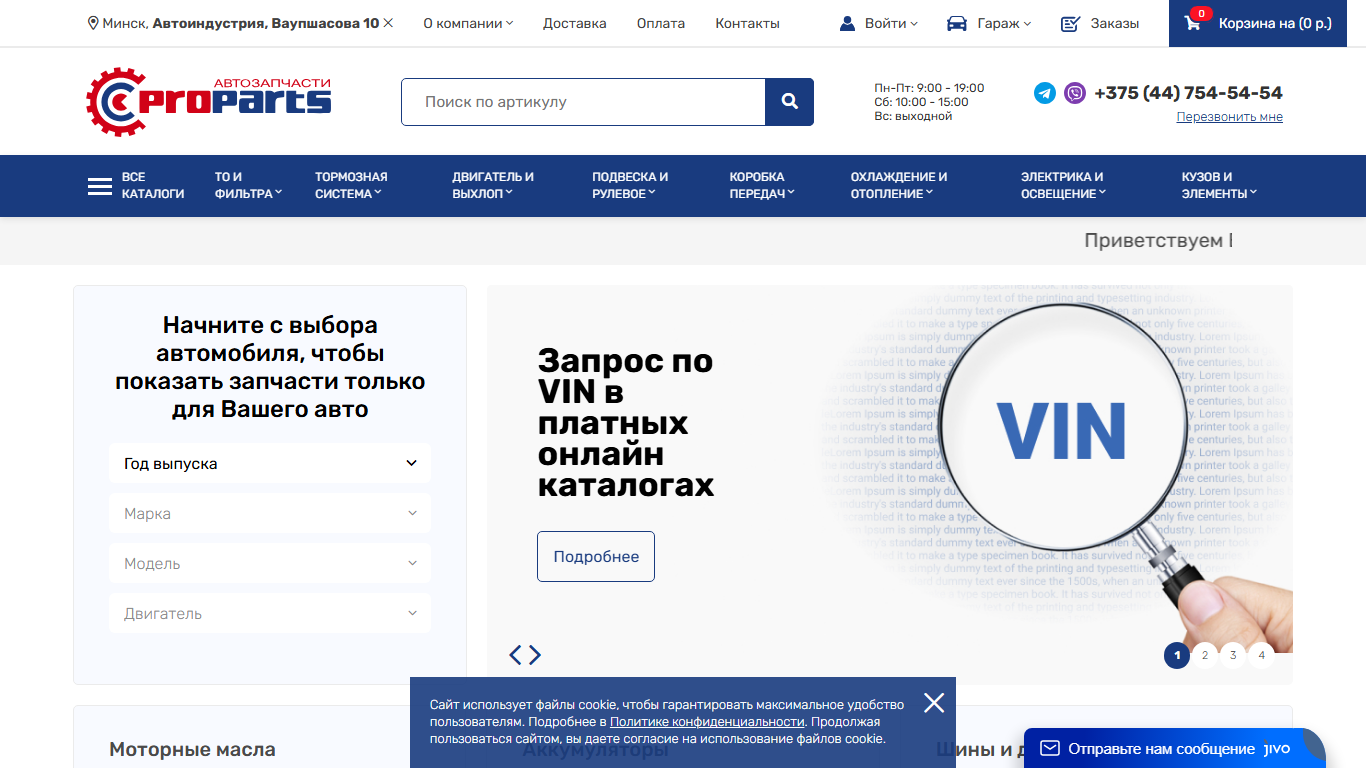Viewport: 1366px width, 768px height.
Task: Click envelope icon in chat widget
Action: coord(1050,748)
